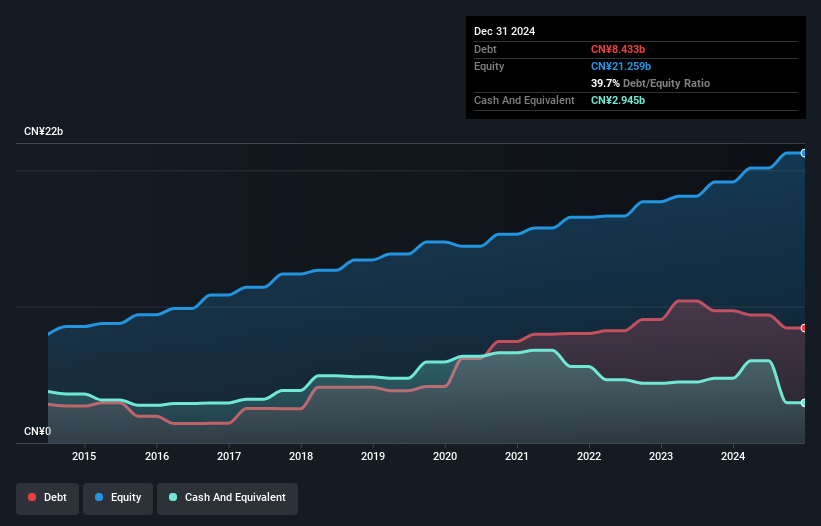Click the CN¥2.945b cash value
The height and width of the screenshot is (526, 821).
tap(618, 100)
